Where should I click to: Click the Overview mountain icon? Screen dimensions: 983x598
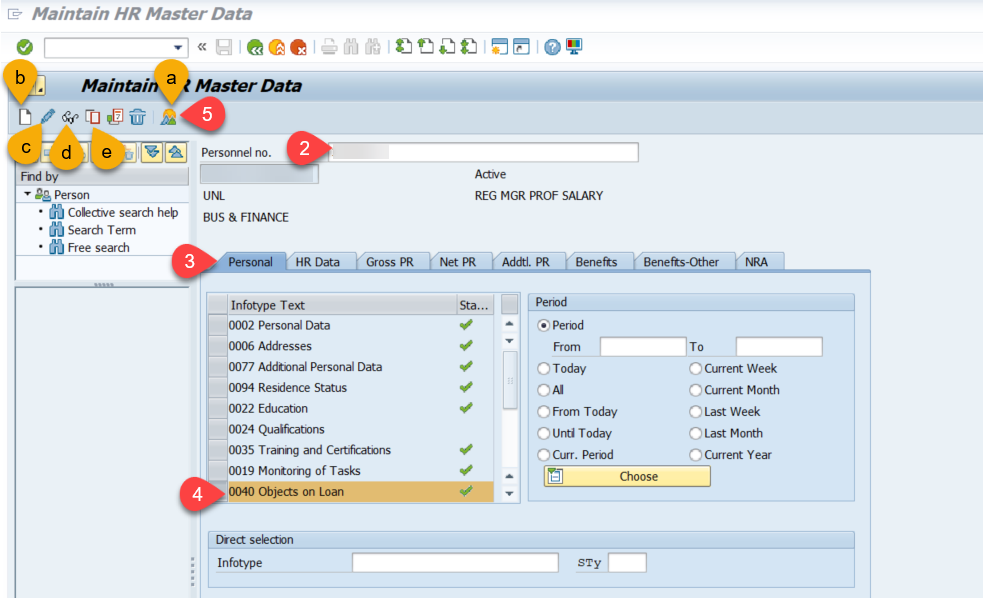click(x=169, y=117)
